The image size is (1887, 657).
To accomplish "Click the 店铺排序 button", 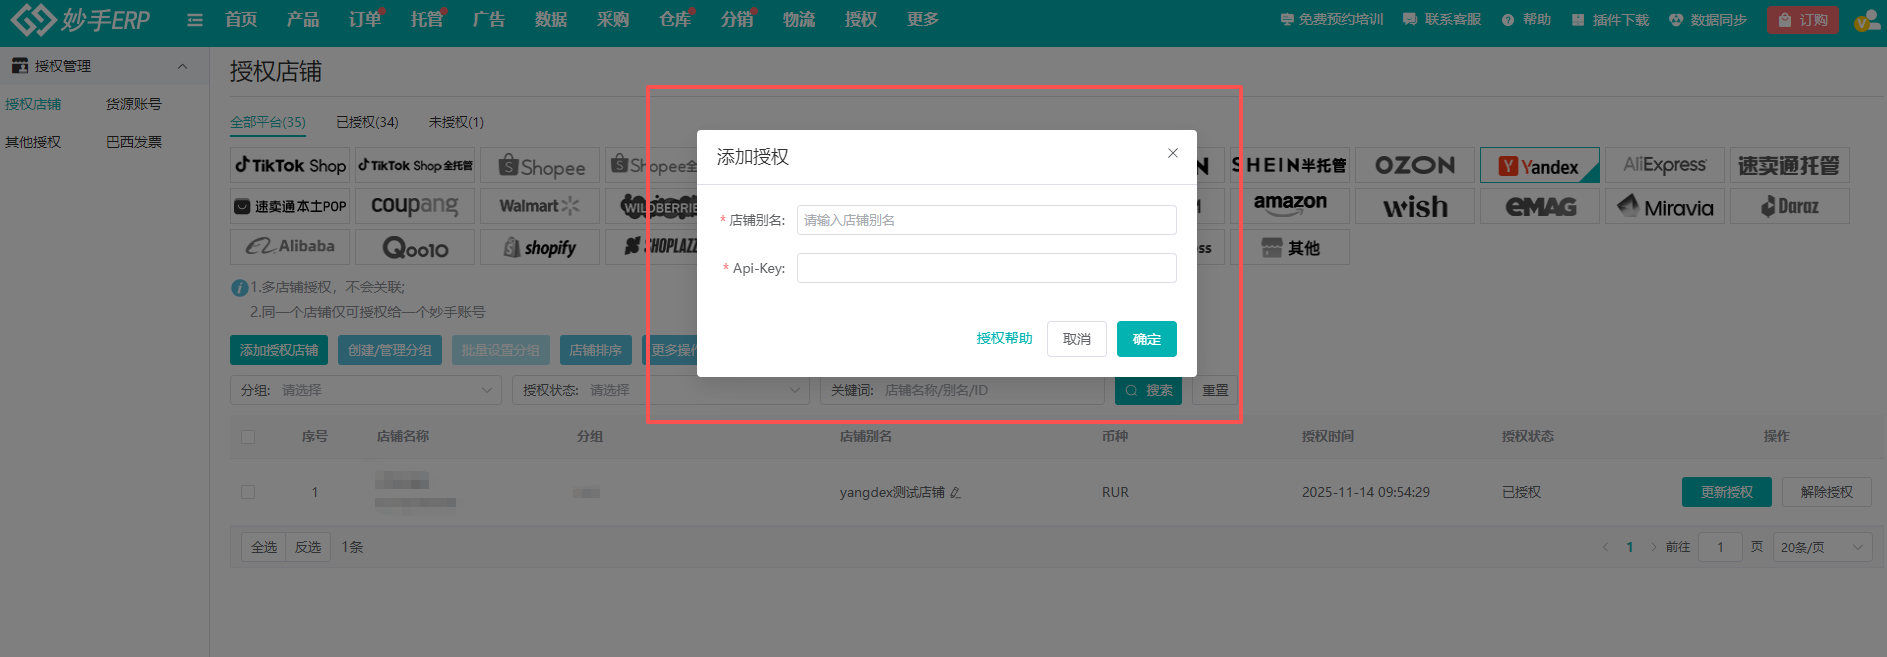I will (596, 350).
